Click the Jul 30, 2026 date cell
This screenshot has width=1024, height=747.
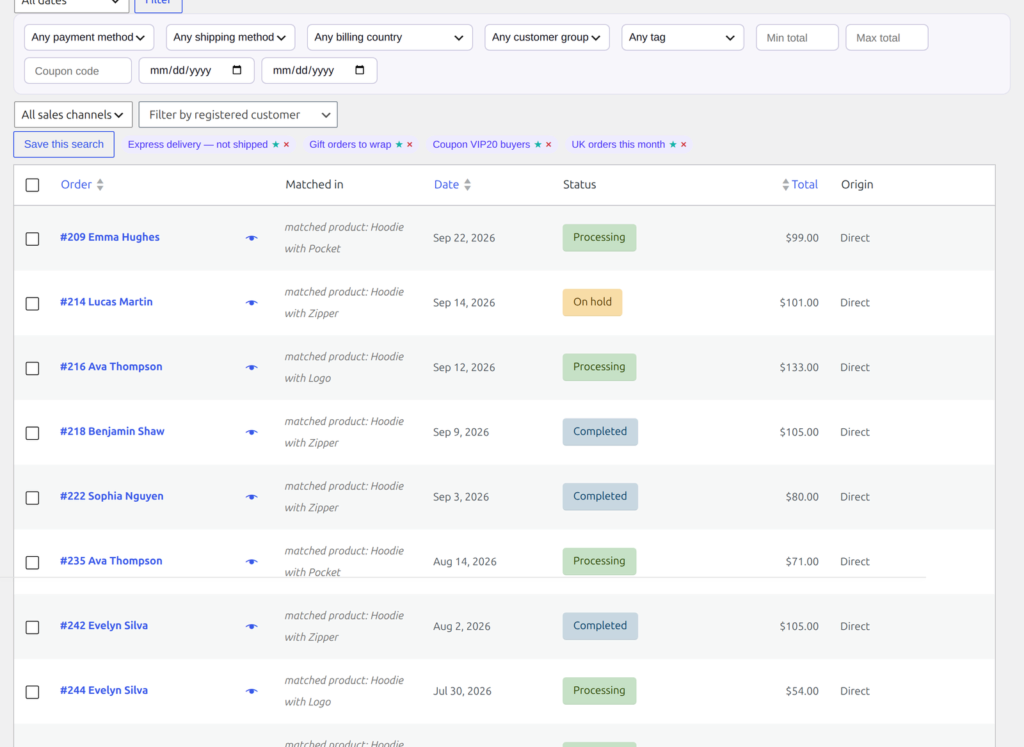point(462,691)
